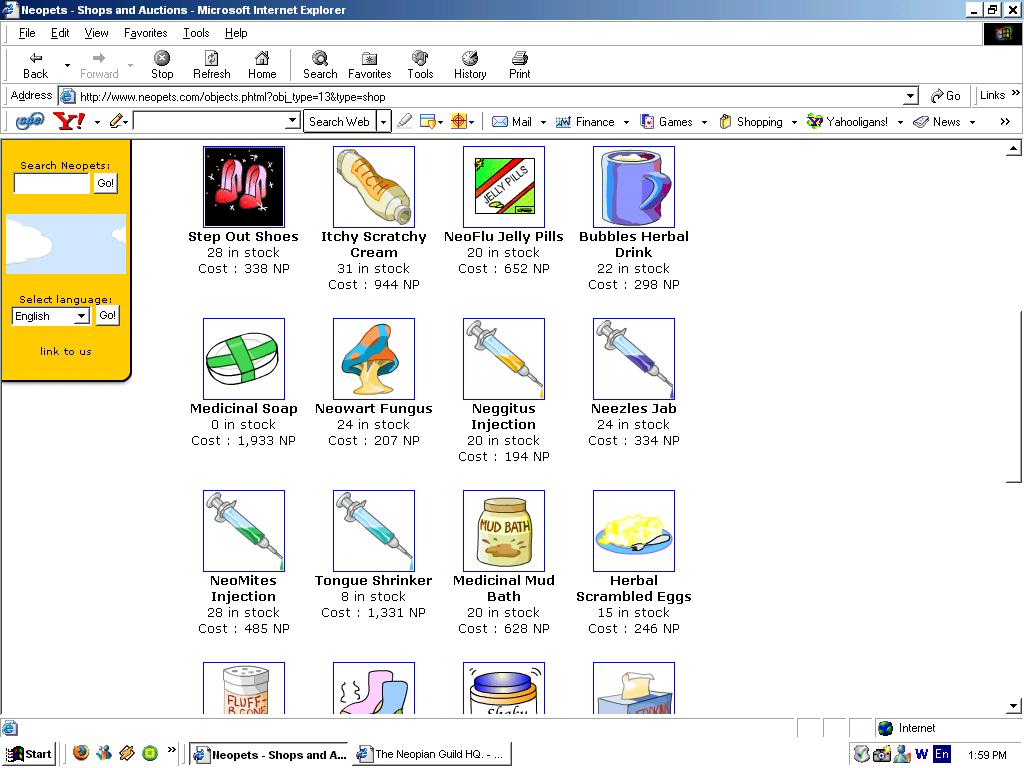Click the Yahoo toolbar pencil icon
The image size is (1024, 768).
coord(116,121)
